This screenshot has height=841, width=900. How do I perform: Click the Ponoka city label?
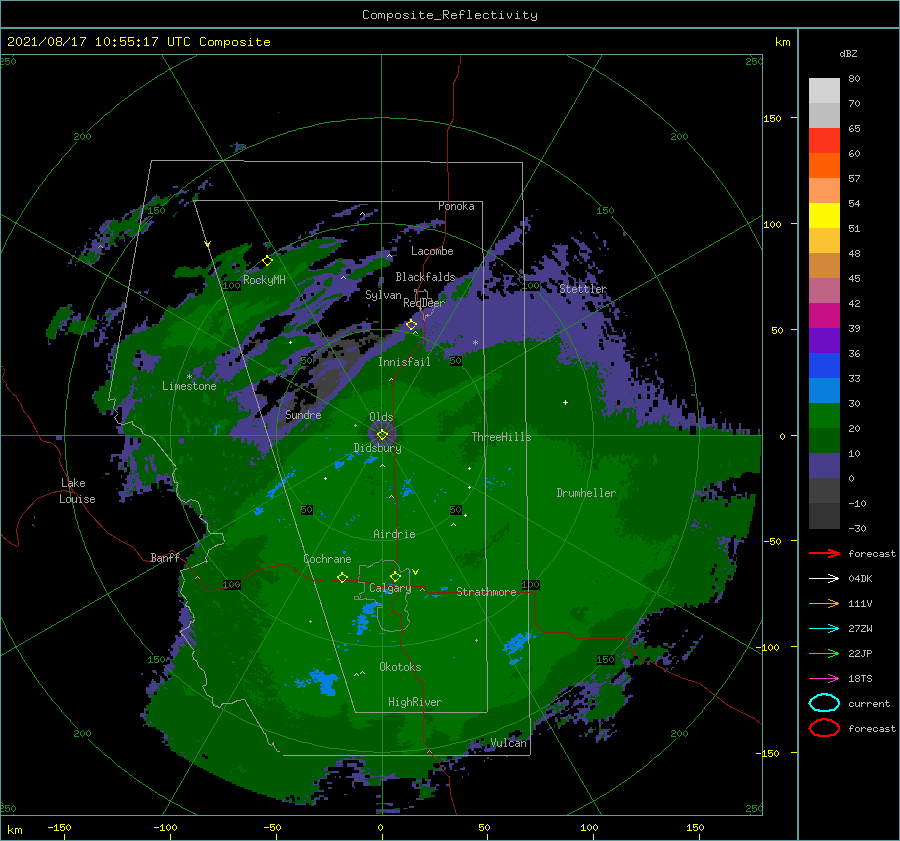point(456,207)
